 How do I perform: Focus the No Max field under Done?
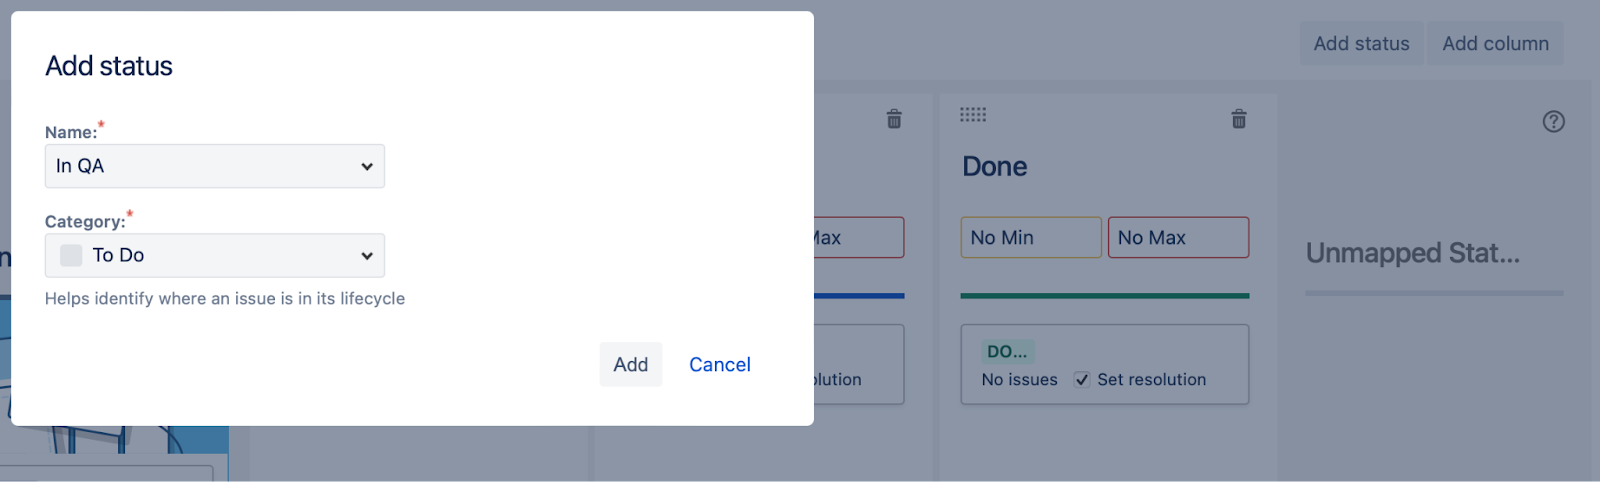(1178, 238)
